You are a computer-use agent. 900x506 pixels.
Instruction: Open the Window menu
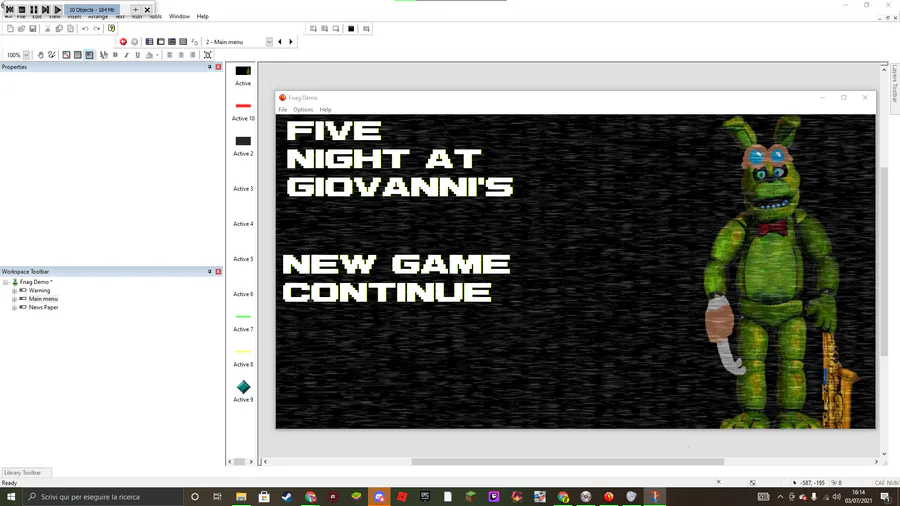click(x=179, y=17)
